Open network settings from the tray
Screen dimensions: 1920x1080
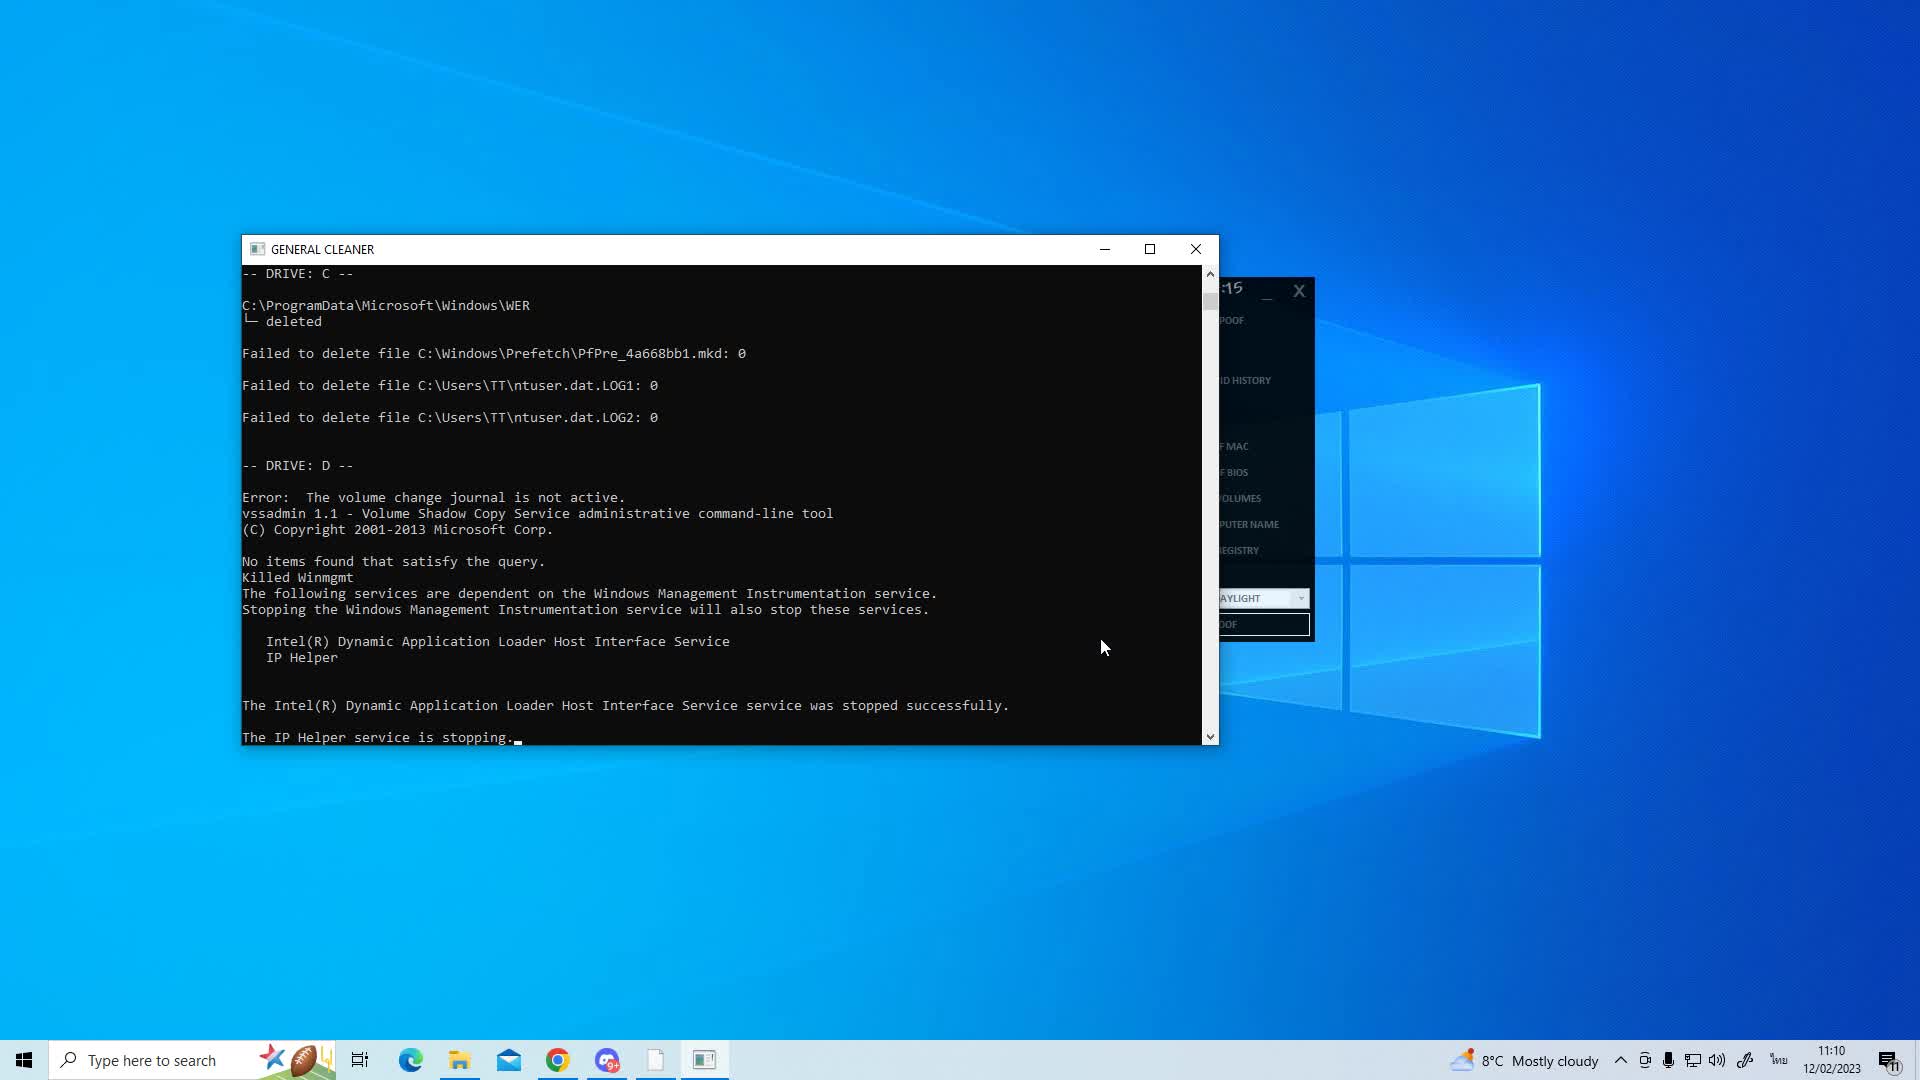1693,1060
